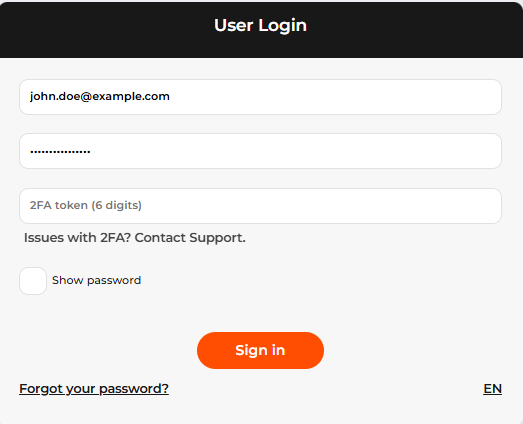Switch language via the EN link

(x=492, y=389)
